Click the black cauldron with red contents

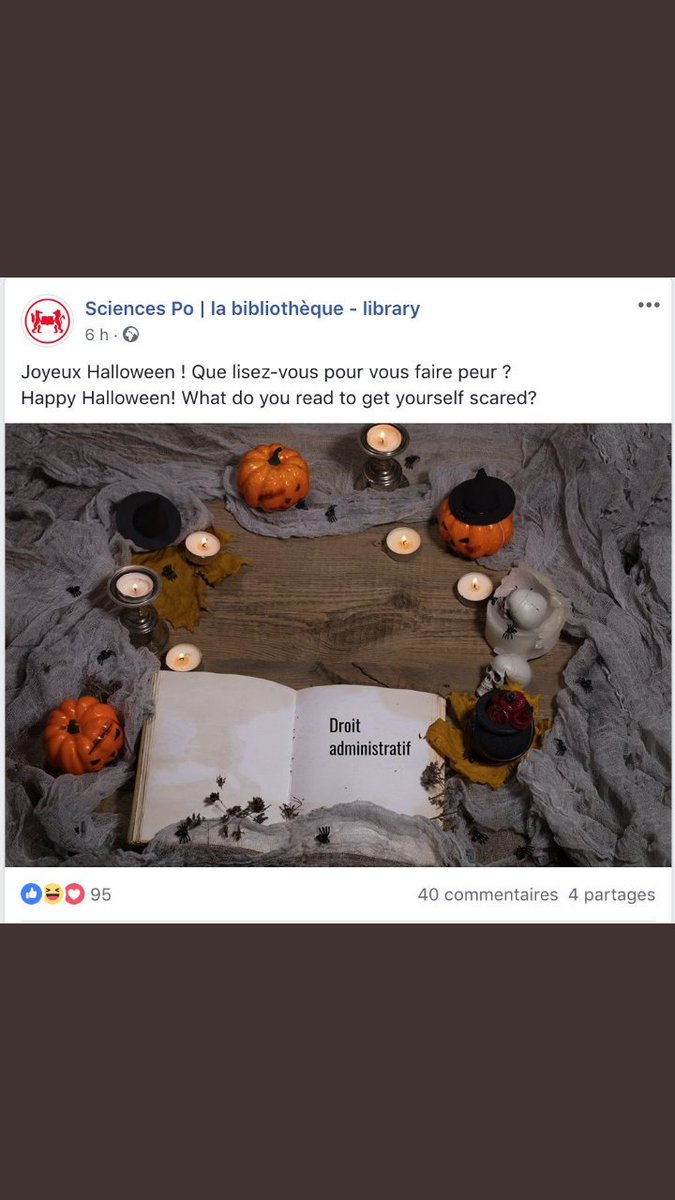[x=502, y=724]
